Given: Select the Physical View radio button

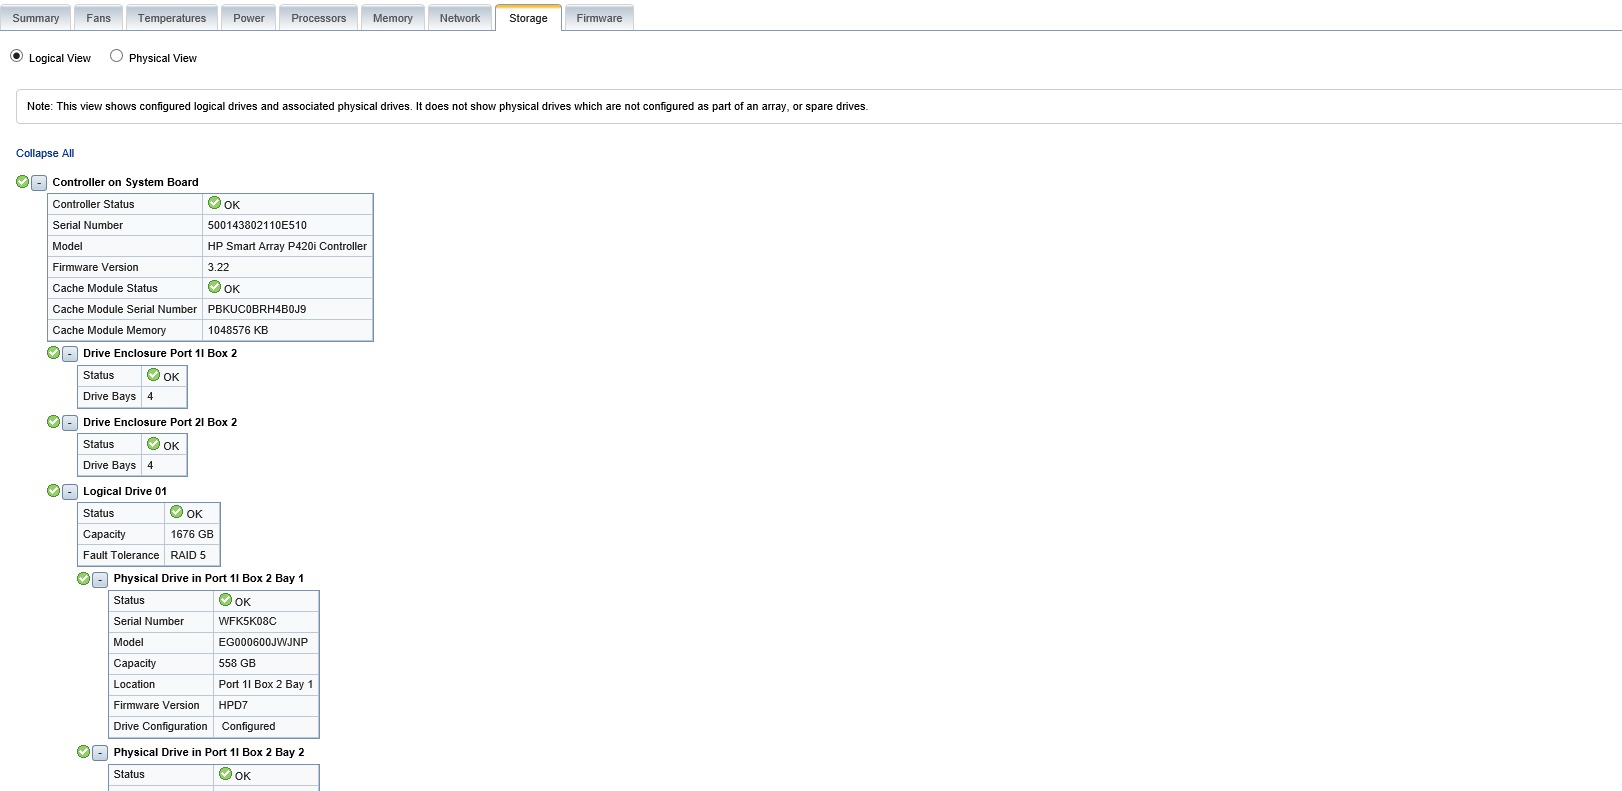Looking at the screenshot, I should click(117, 56).
